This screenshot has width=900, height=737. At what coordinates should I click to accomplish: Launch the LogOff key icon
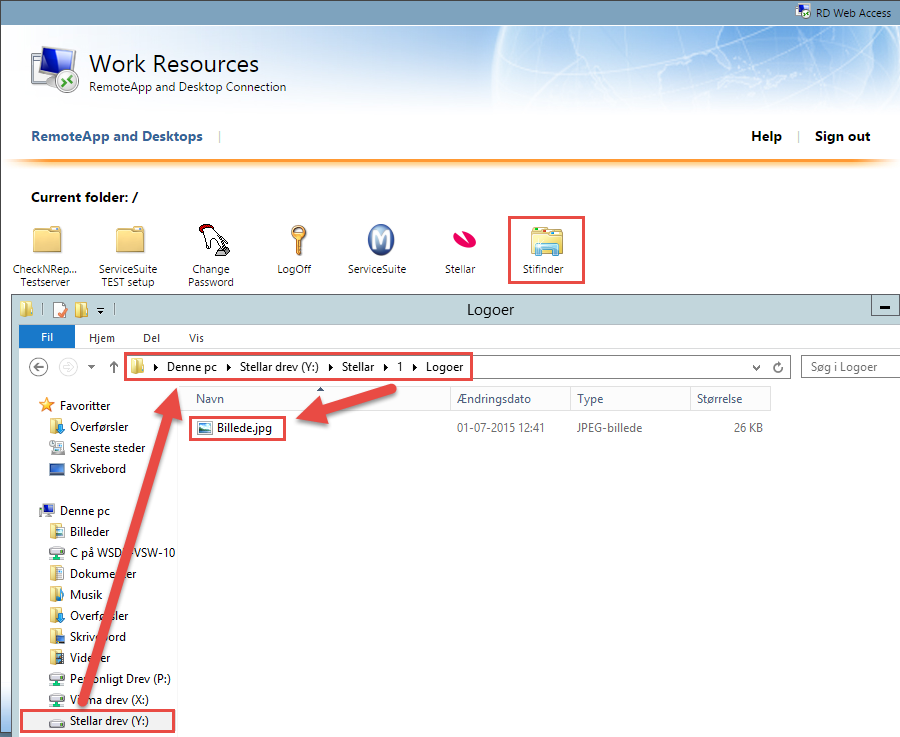point(297,240)
